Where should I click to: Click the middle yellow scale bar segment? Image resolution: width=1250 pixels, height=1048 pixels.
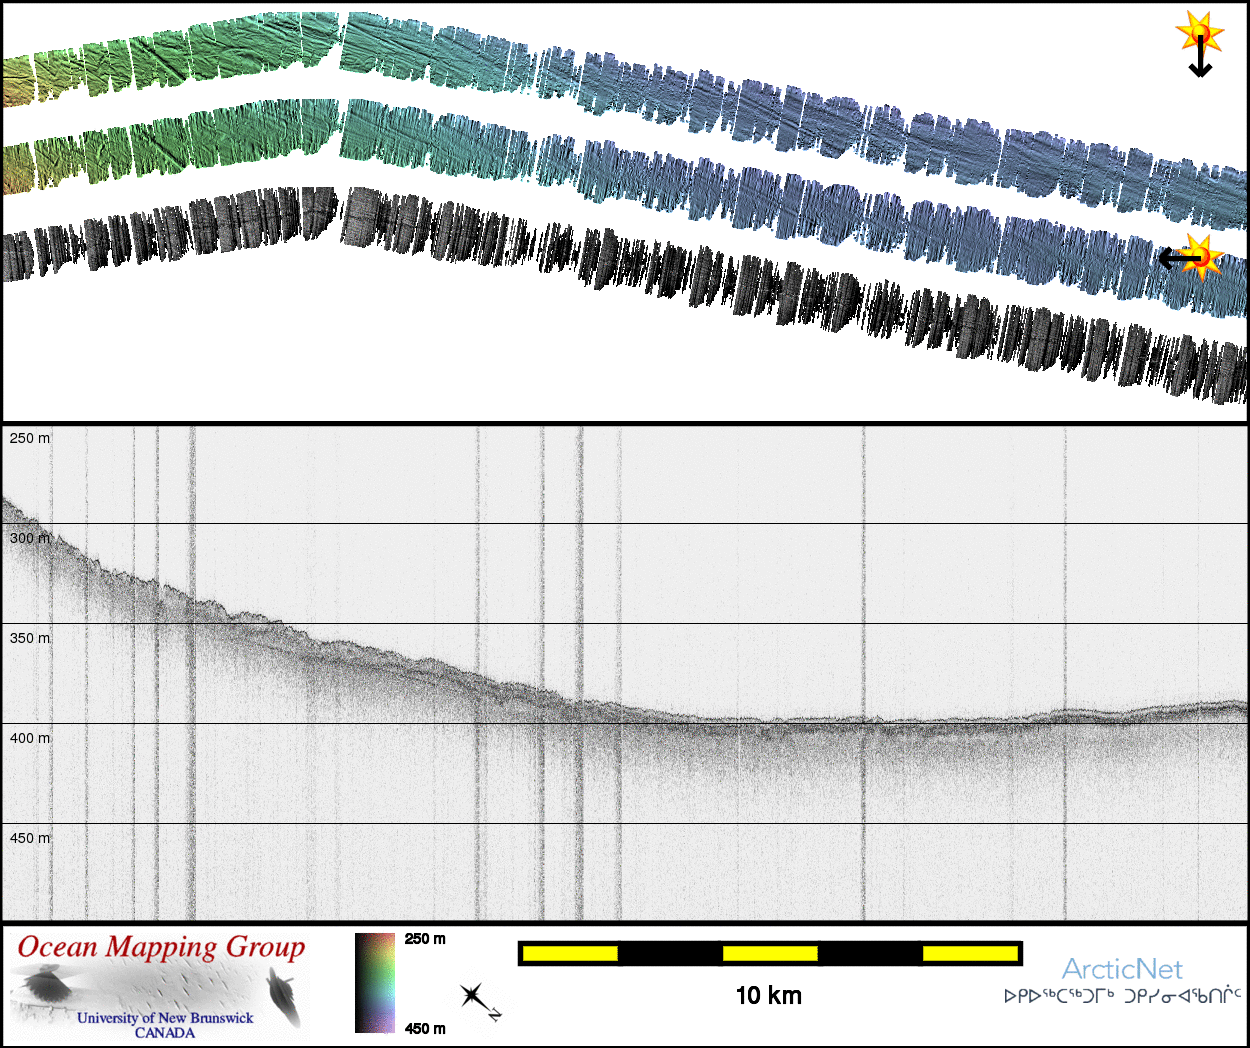tap(770, 954)
